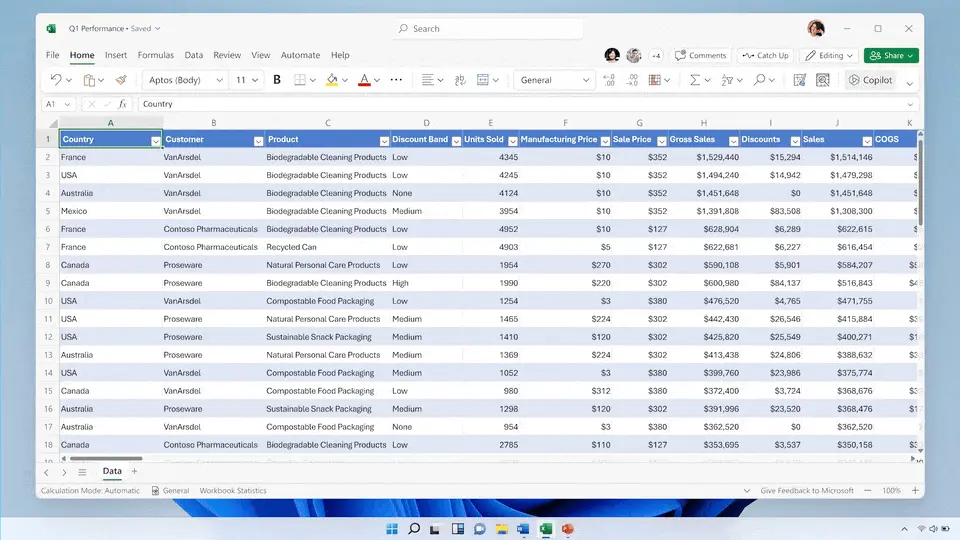This screenshot has width=960, height=540.
Task: Click the Analyze Data icon
Action: tap(823, 80)
